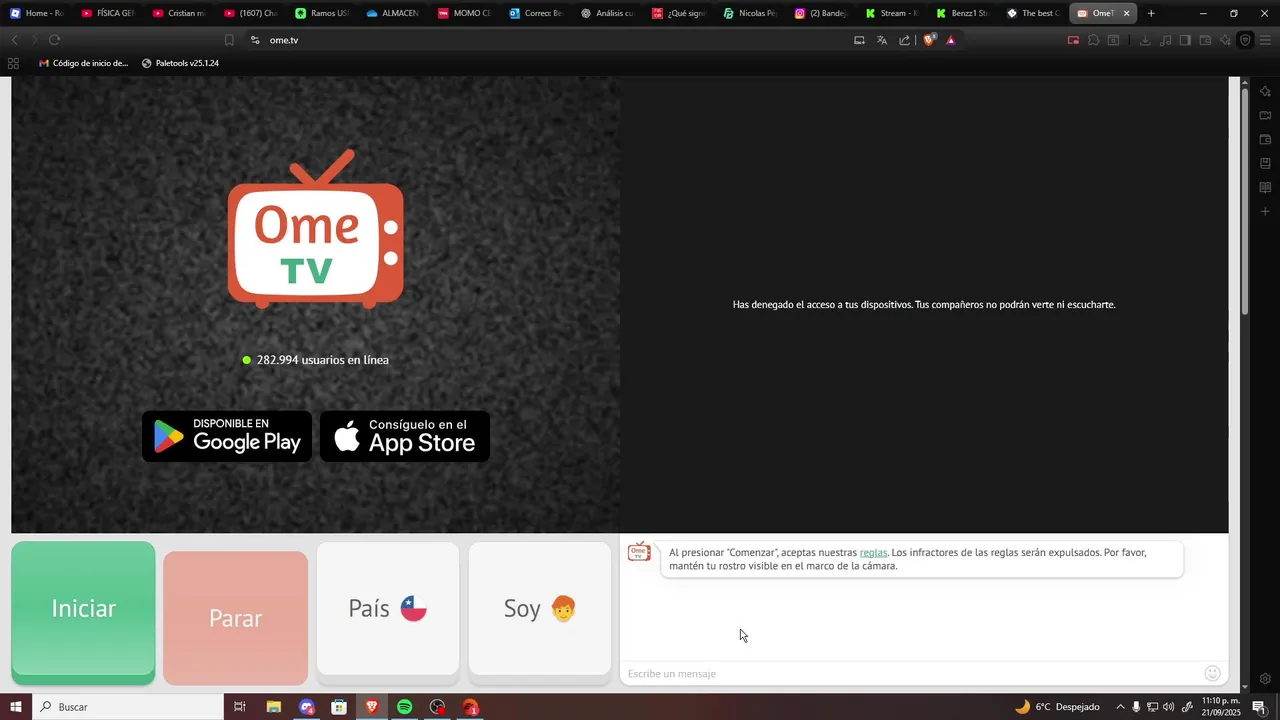Click the browser back arrow
Viewport: 1280px width, 720px height.
coord(14,40)
